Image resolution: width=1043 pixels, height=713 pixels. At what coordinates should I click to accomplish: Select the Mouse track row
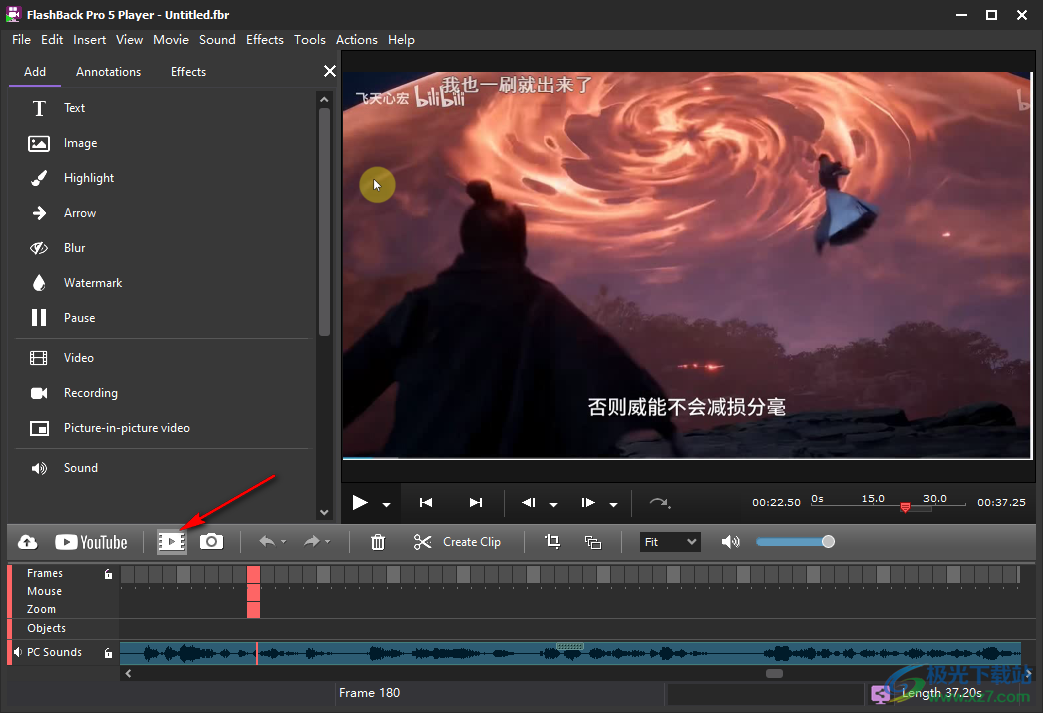tap(45, 591)
